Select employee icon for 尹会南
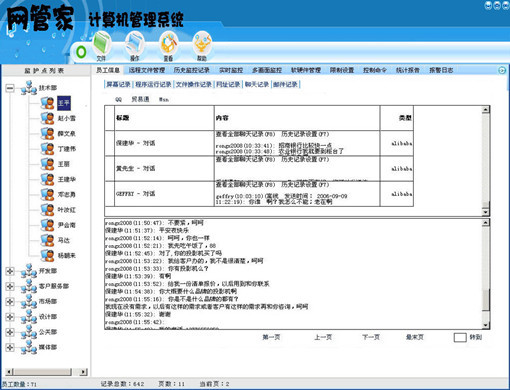This screenshot has width=510, height=390. (x=47, y=225)
